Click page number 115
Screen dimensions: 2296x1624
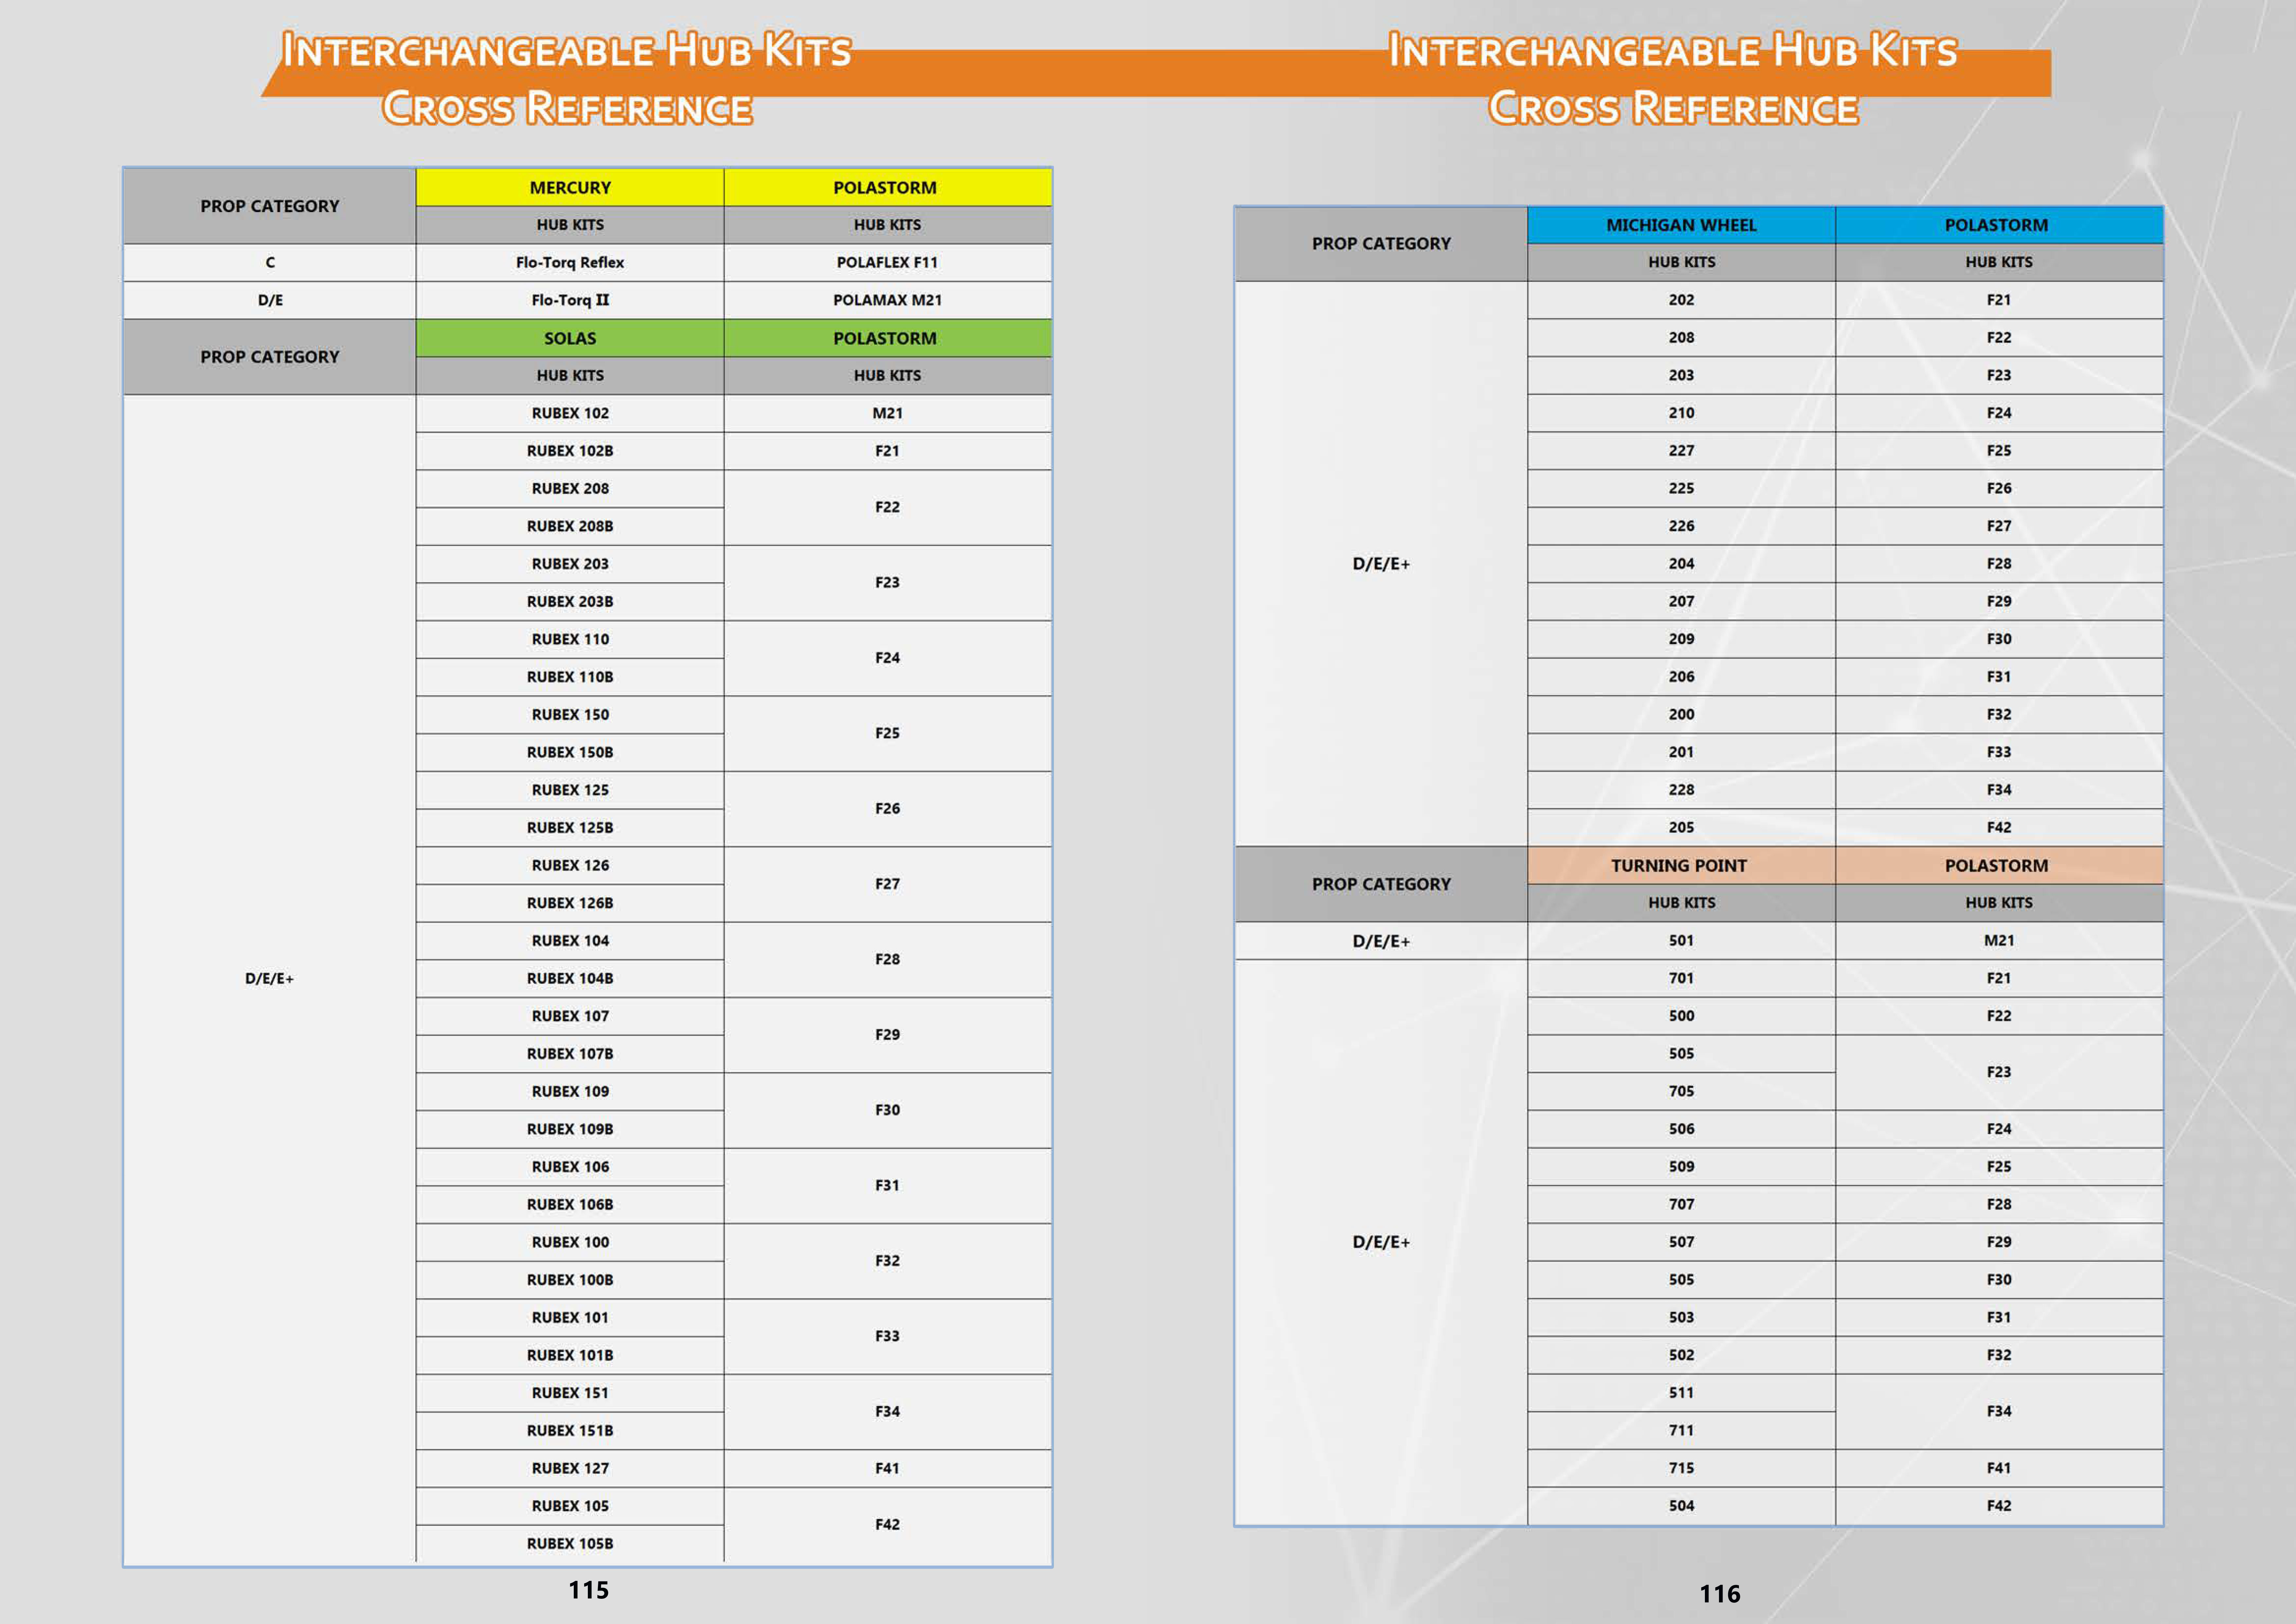(x=588, y=1590)
